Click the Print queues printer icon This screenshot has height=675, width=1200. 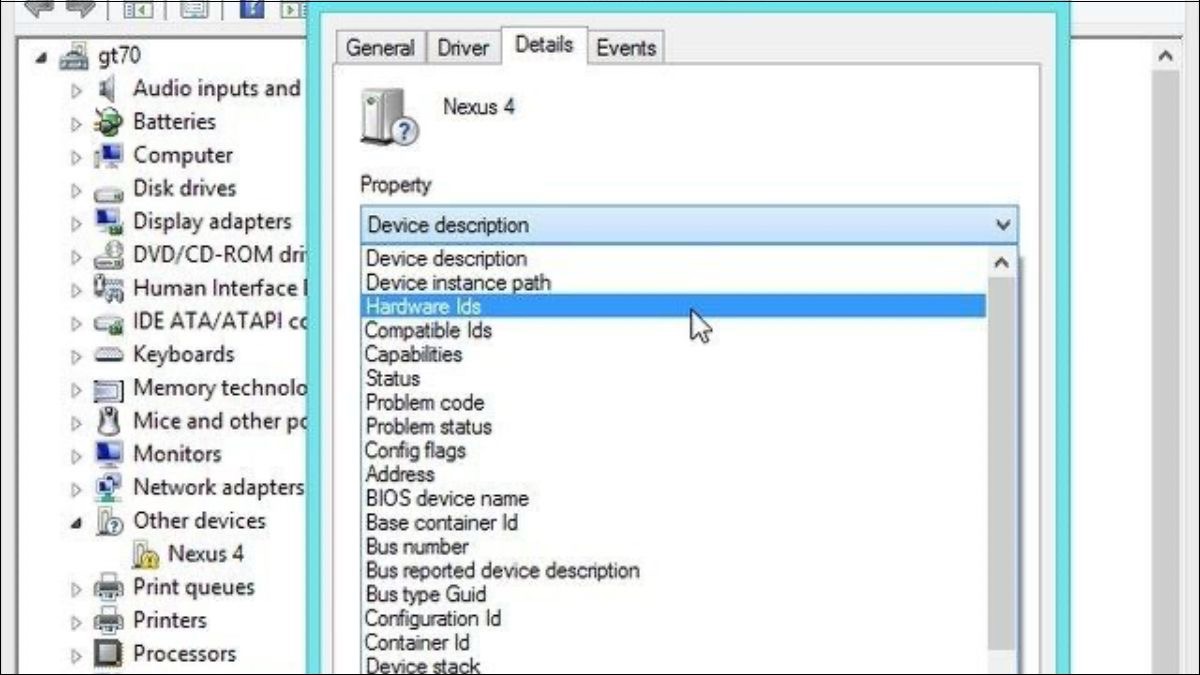108,587
